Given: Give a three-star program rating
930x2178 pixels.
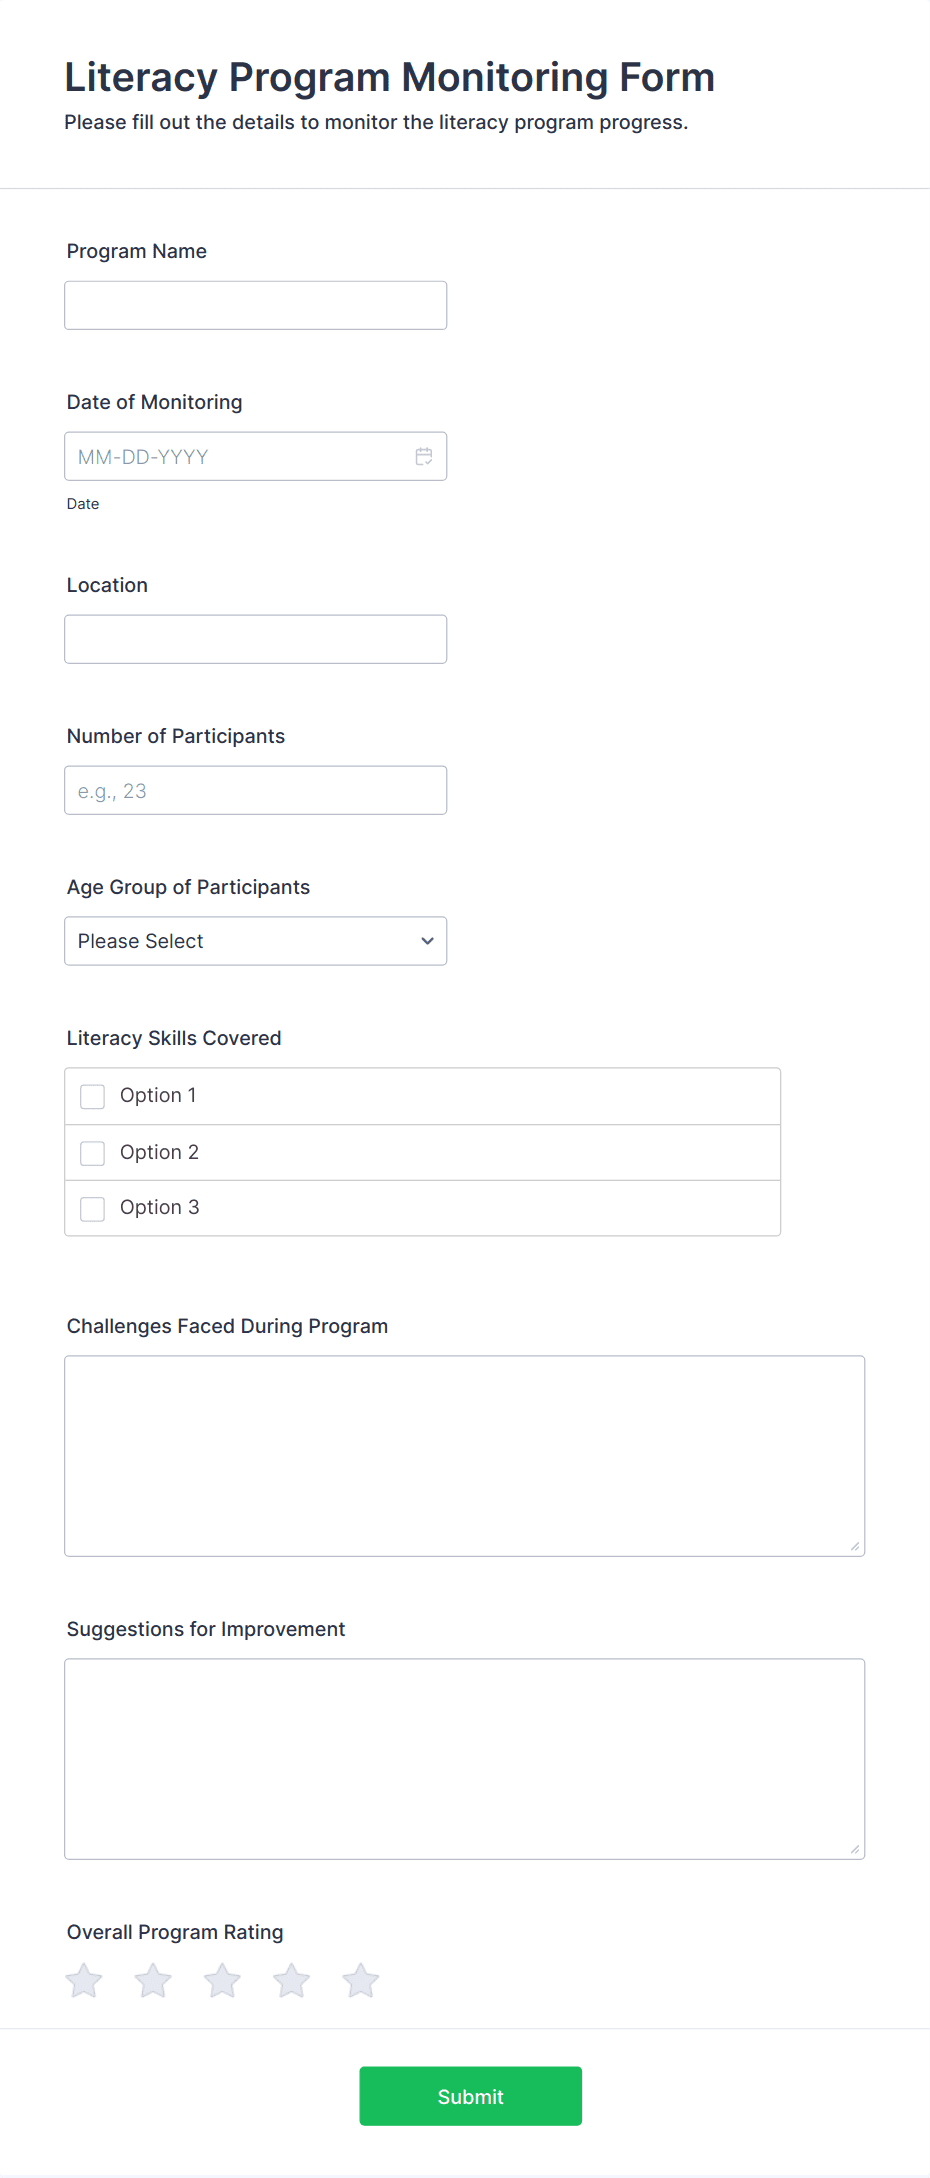Looking at the screenshot, I should pos(222,1980).
